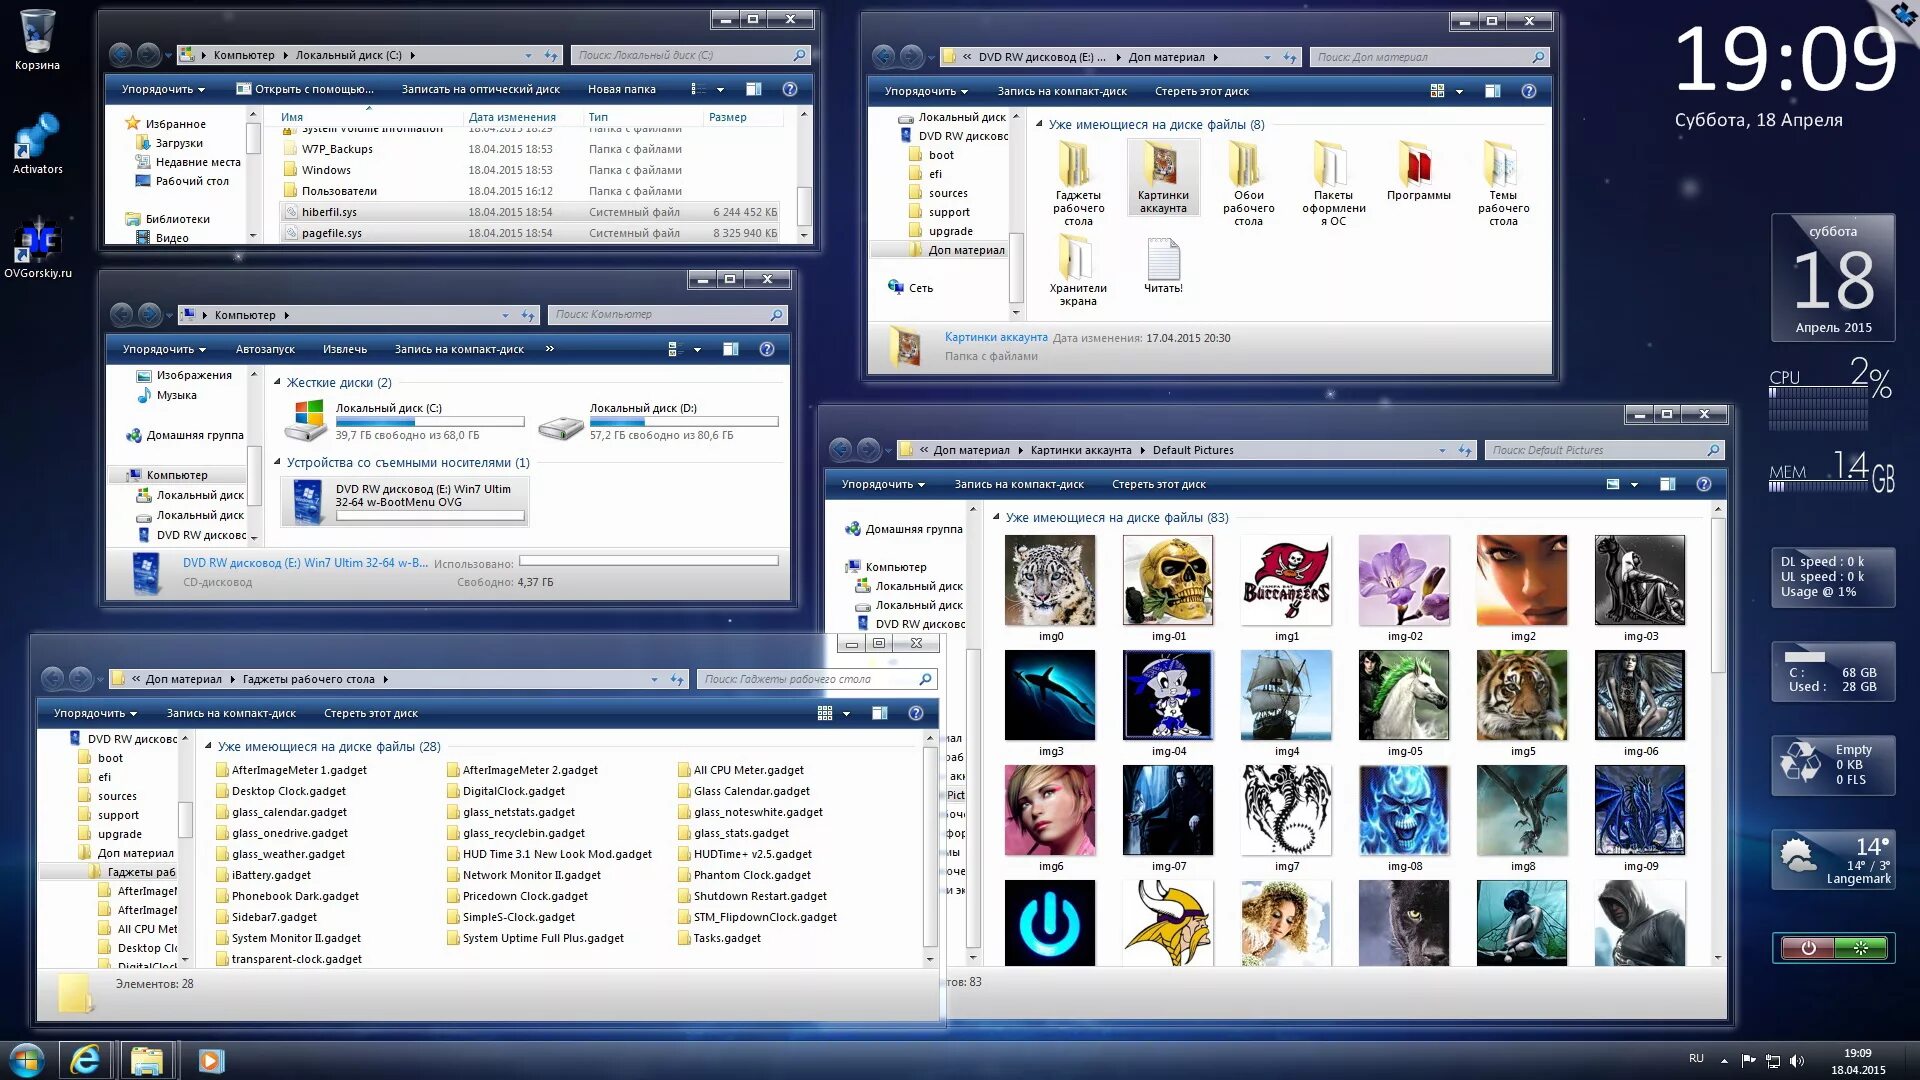Click Автозапуск in the Компьютер toolbar
The height and width of the screenshot is (1080, 1920).
point(265,349)
